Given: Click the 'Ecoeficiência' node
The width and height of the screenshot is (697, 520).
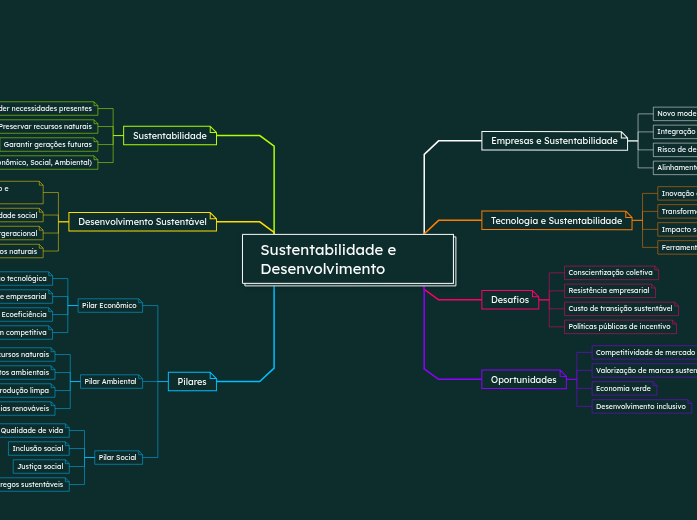Looking at the screenshot, I should [26, 315].
